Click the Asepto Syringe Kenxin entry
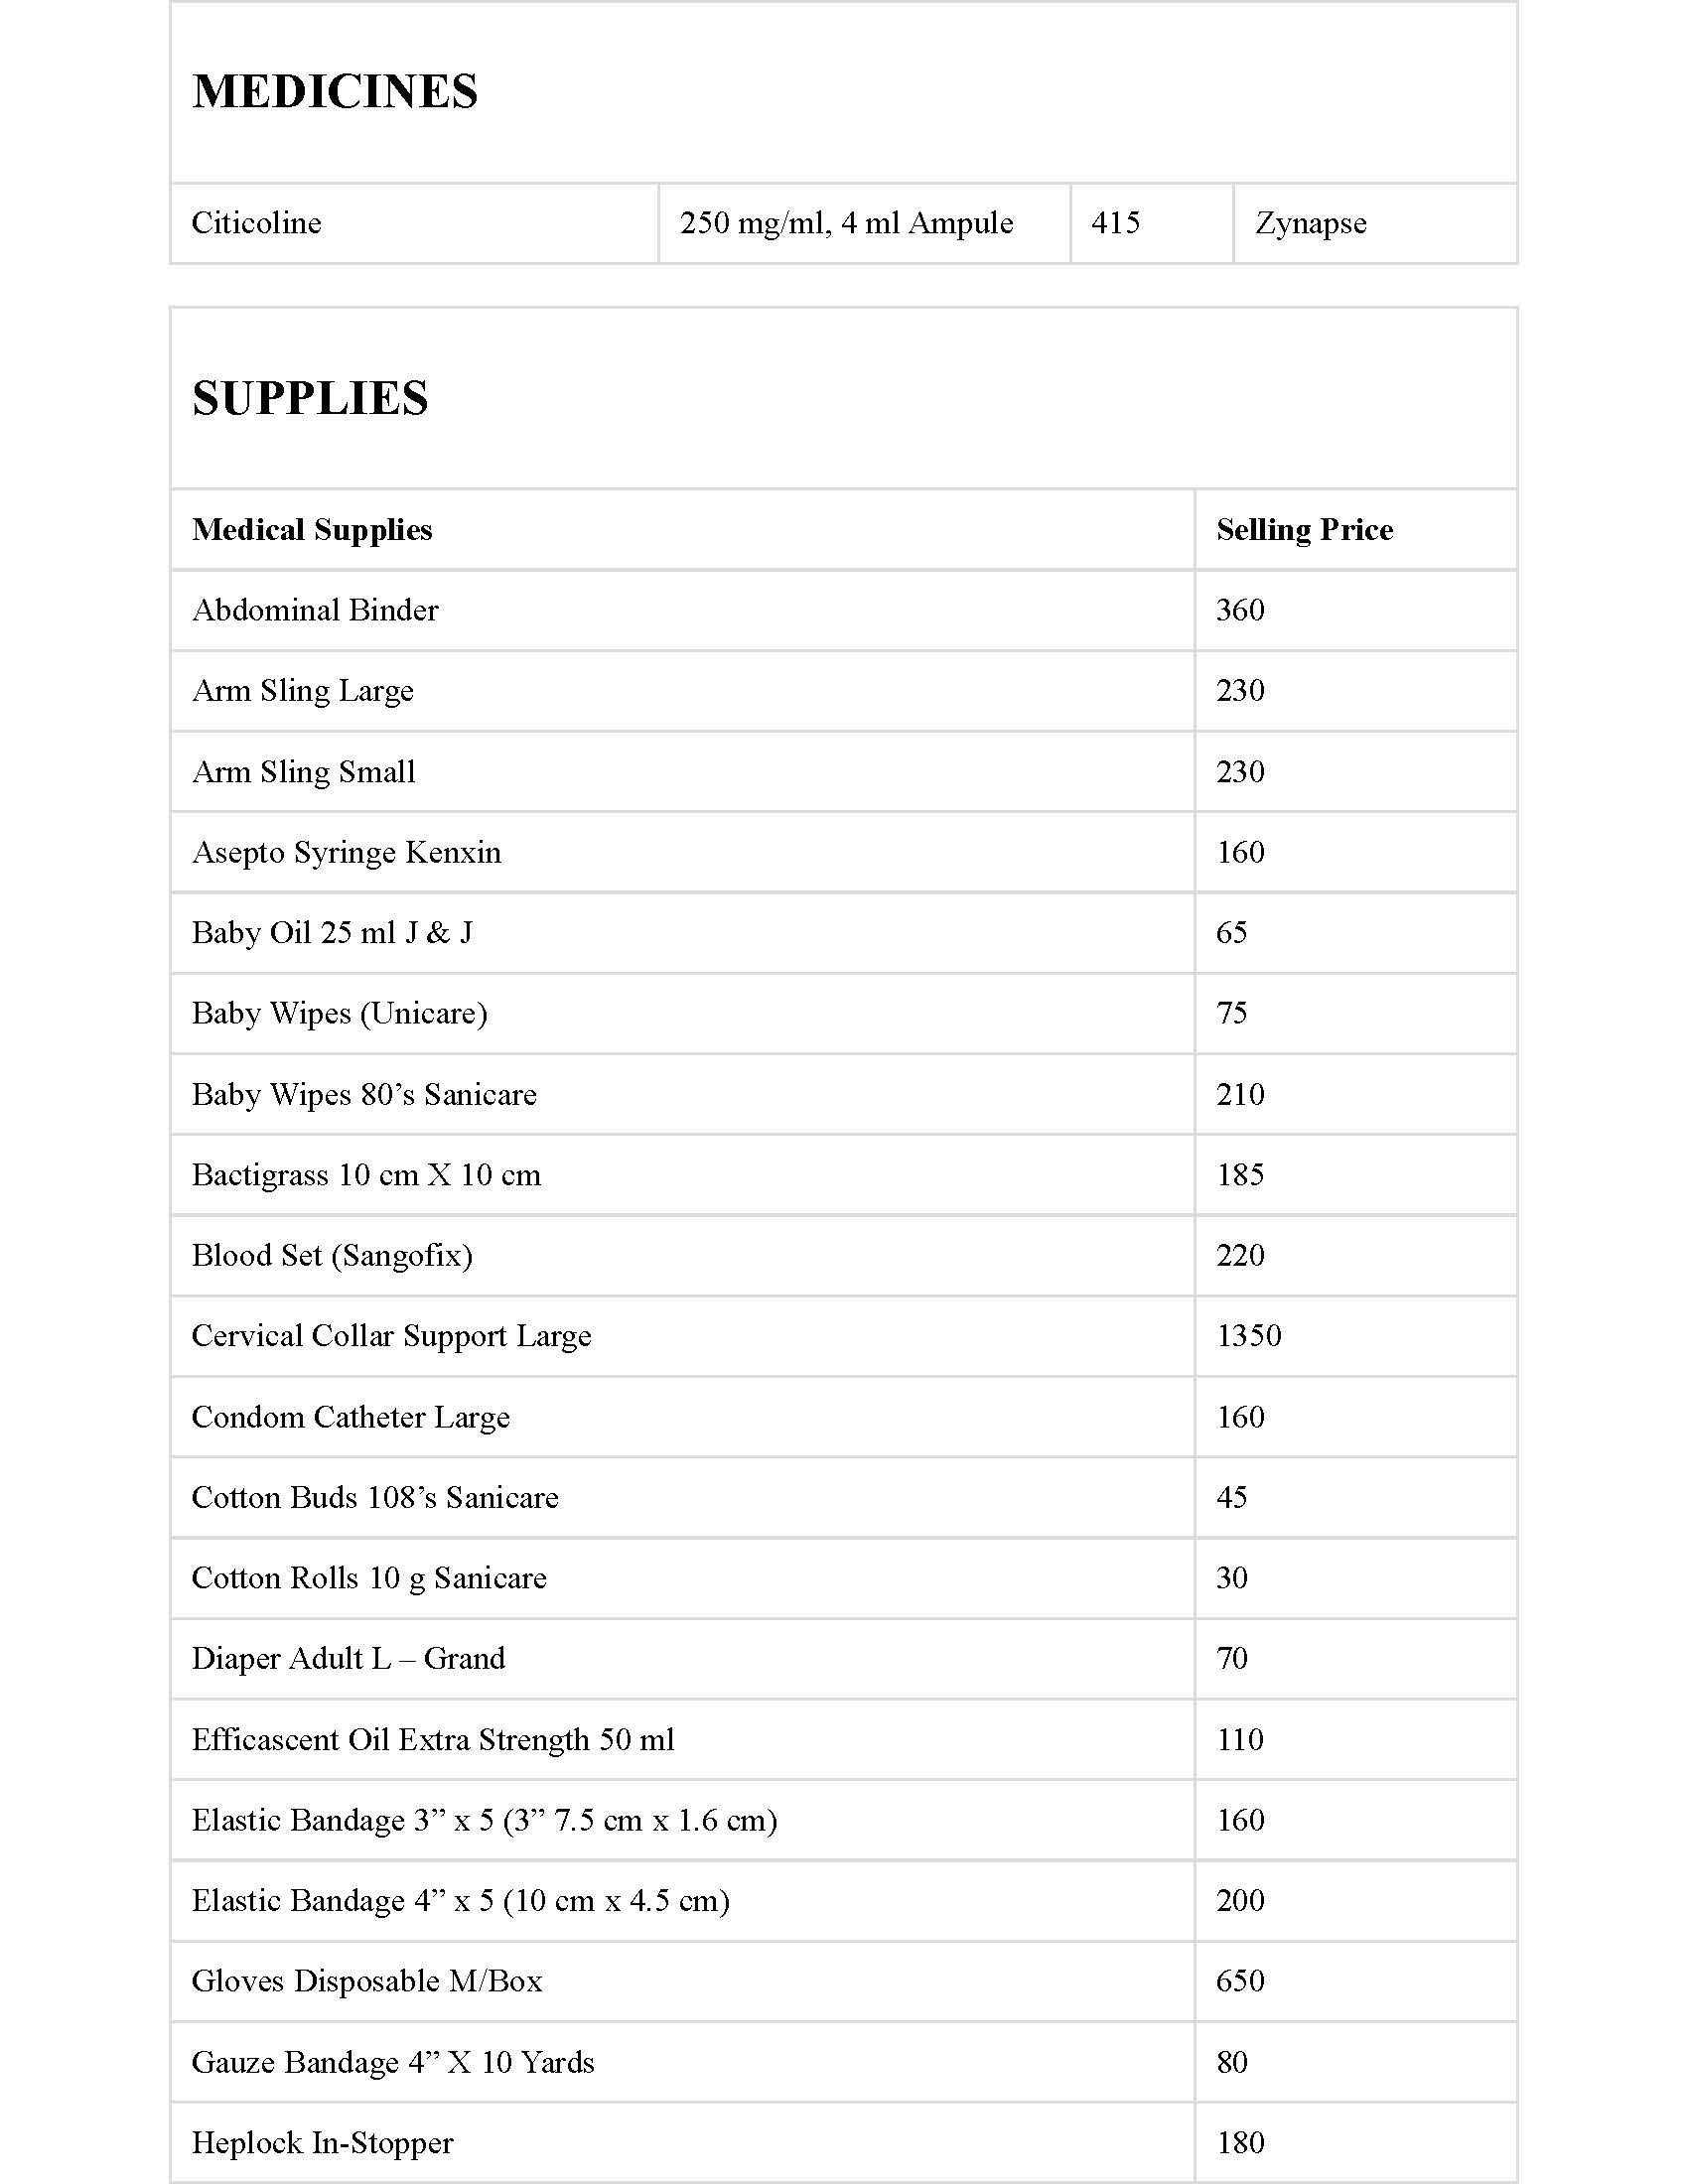Viewport: 1688px width, 2184px height. (x=346, y=852)
